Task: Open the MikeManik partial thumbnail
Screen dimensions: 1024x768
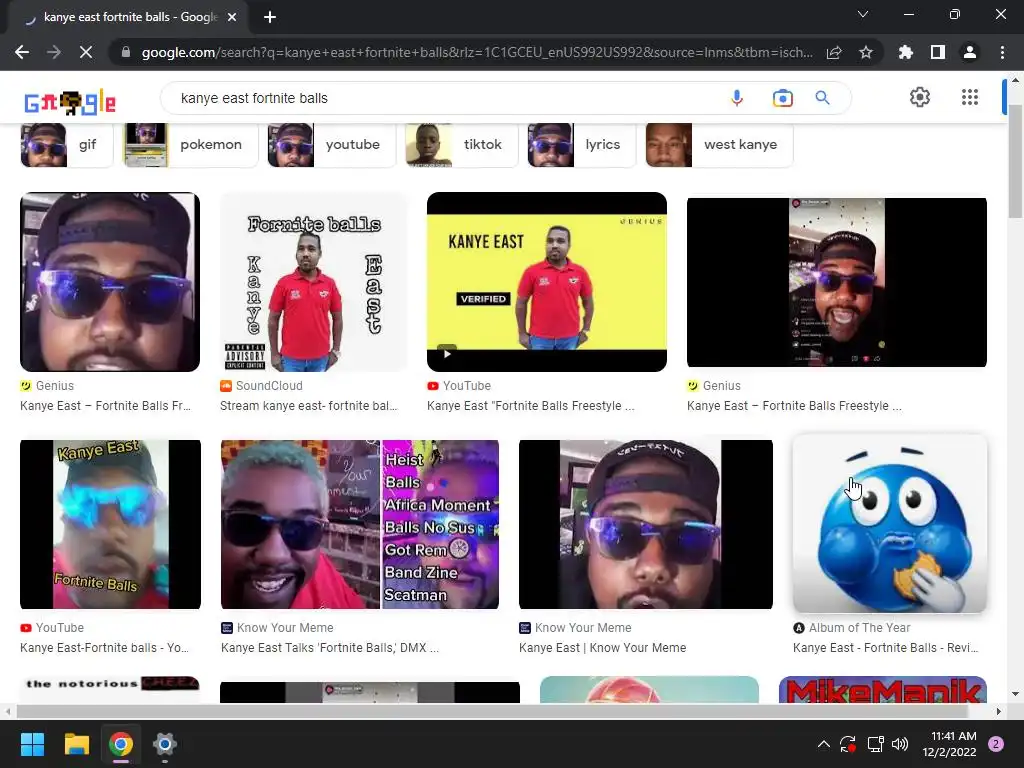Action: (x=882, y=690)
